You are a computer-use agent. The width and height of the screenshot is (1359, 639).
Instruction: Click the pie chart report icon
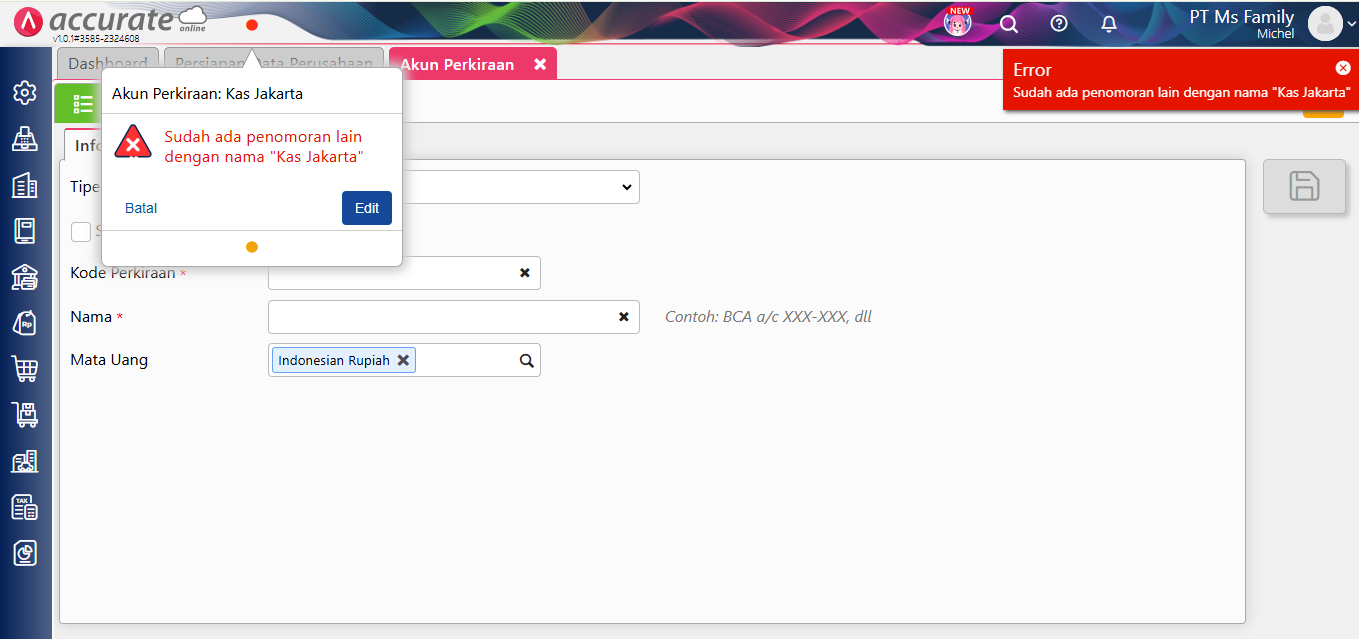(25, 553)
